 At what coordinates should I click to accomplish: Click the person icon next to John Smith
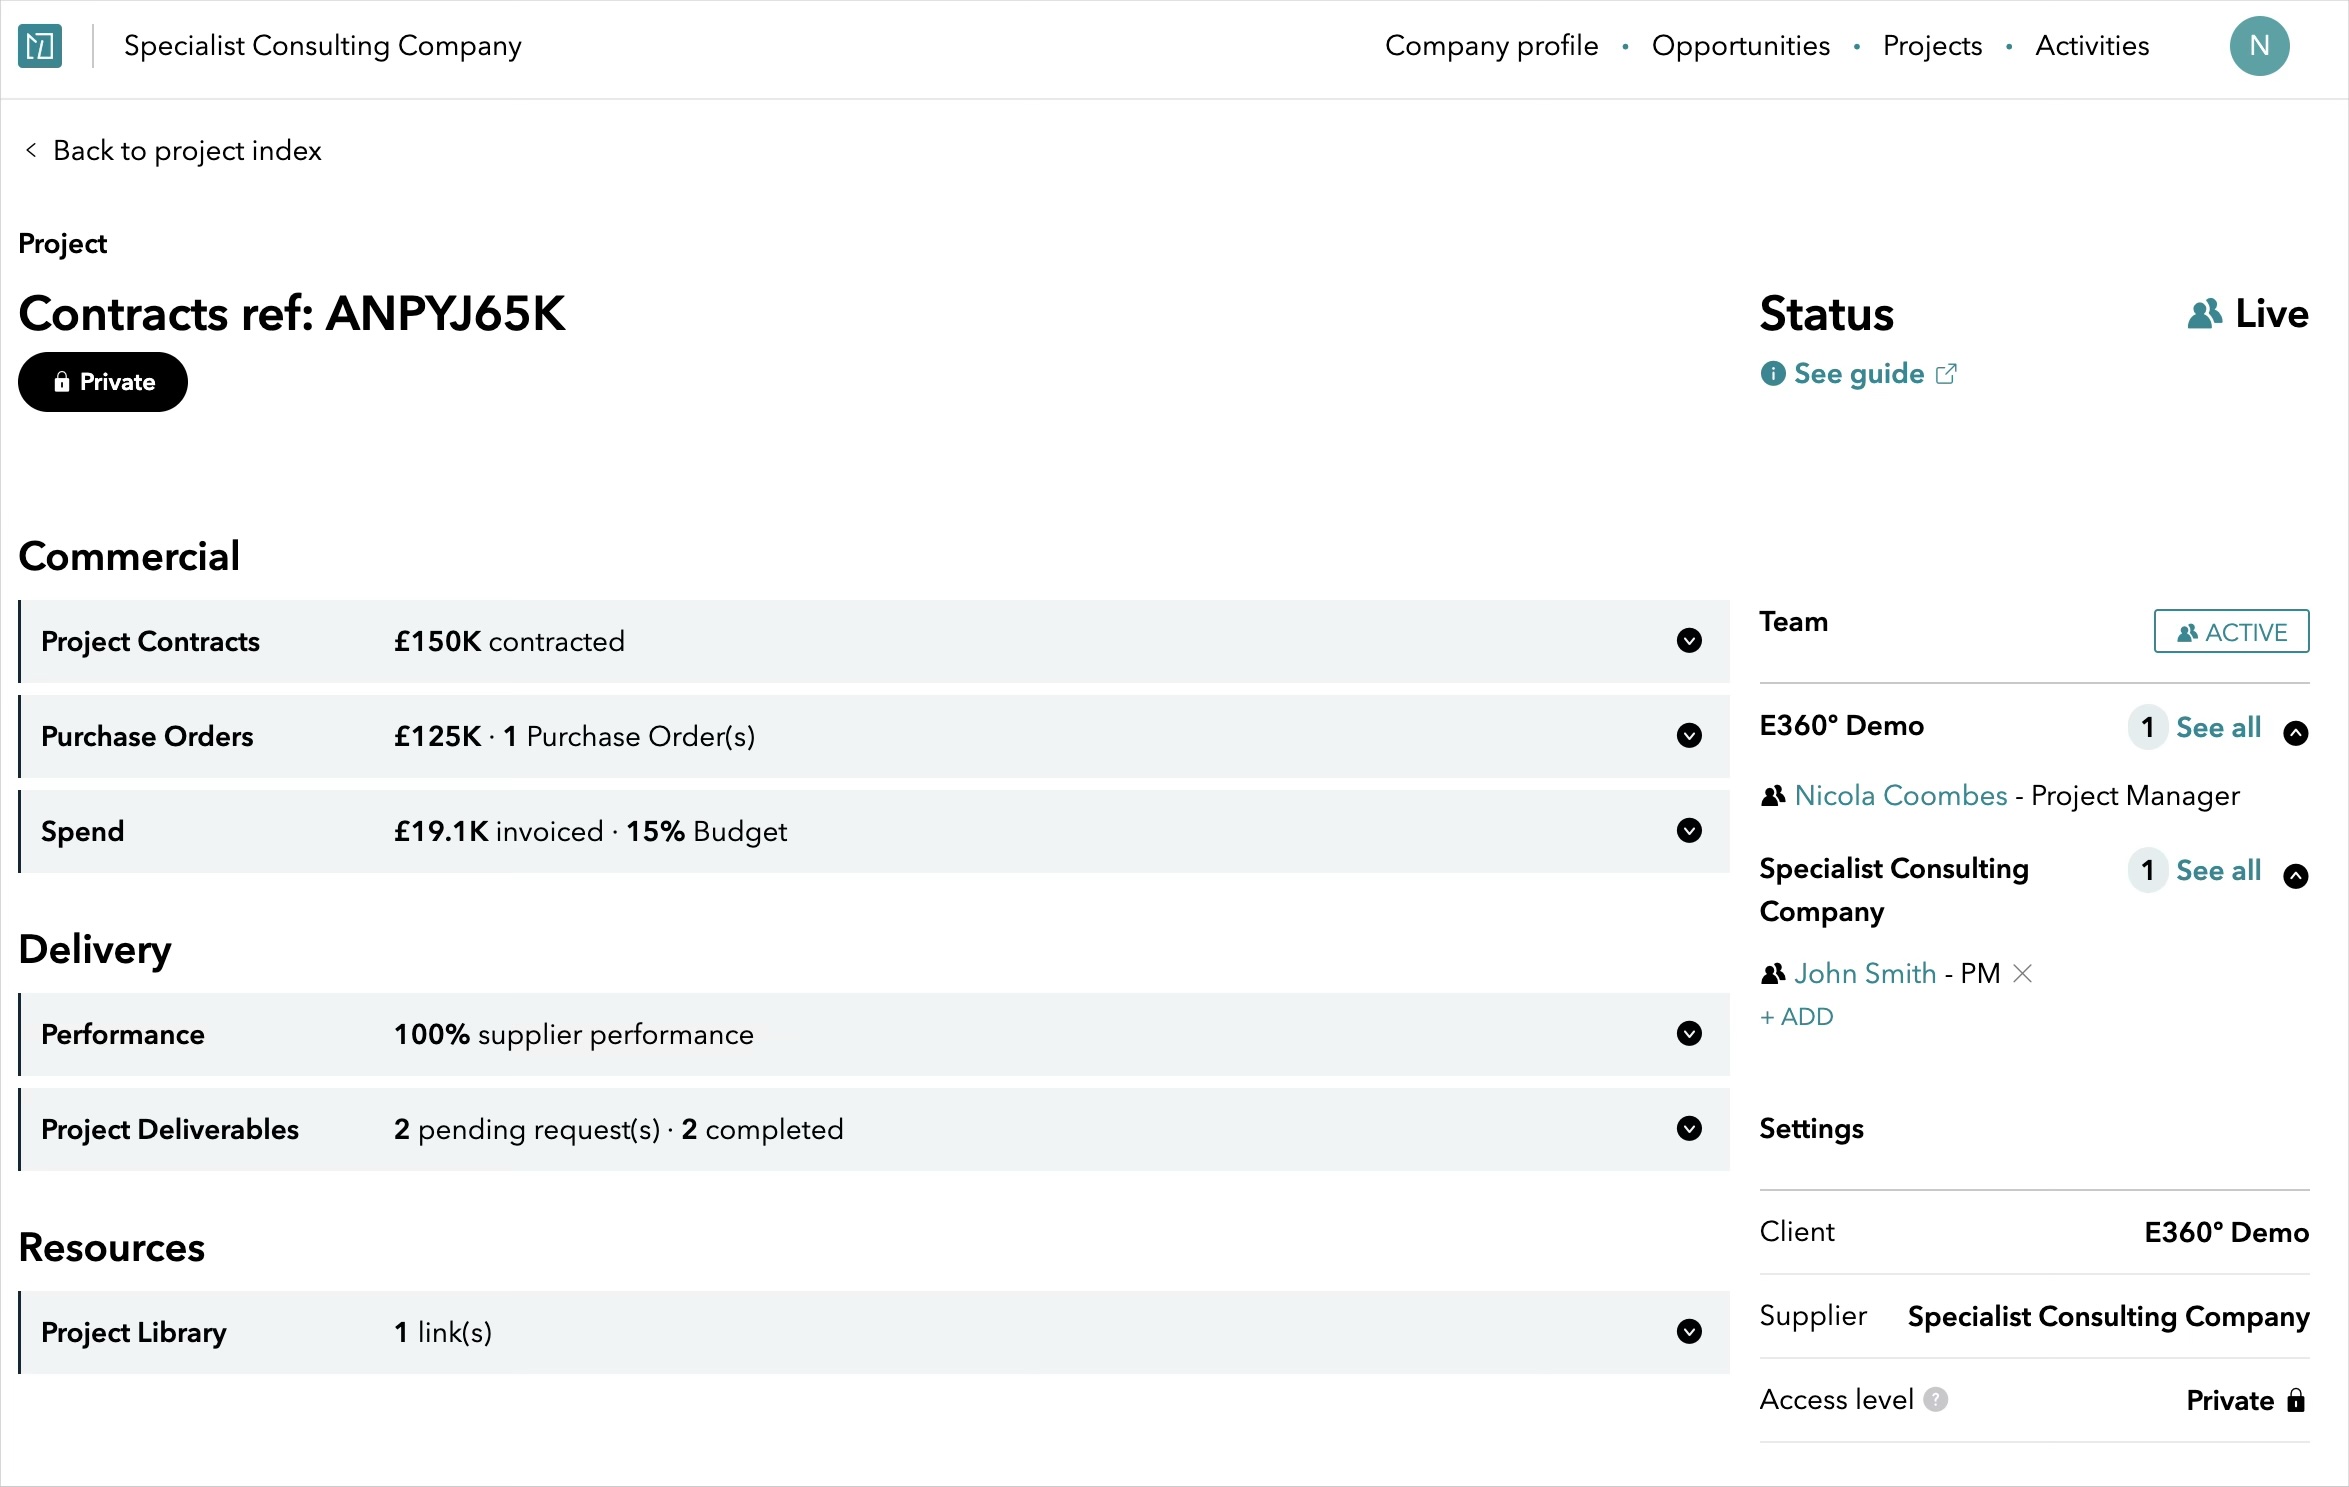[1773, 973]
